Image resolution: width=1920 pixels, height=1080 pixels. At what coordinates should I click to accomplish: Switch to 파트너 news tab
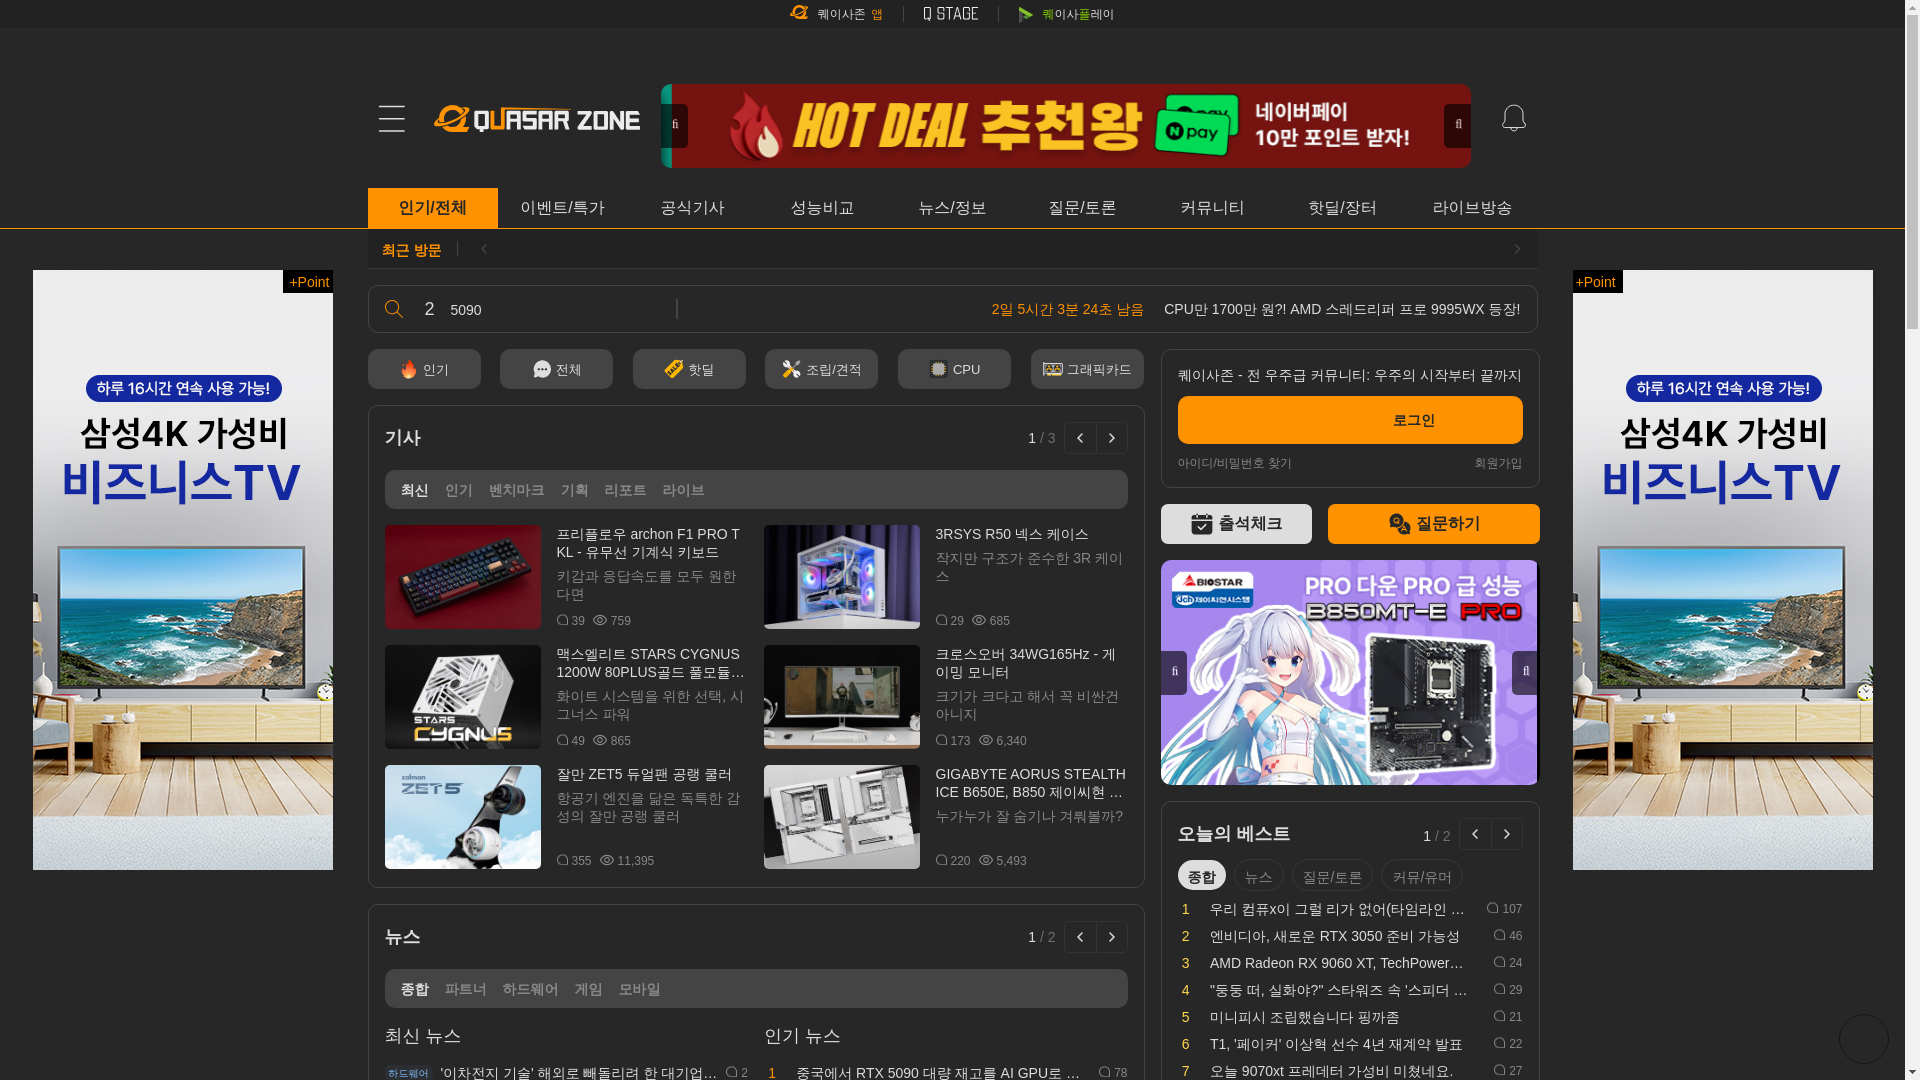pos(465,989)
